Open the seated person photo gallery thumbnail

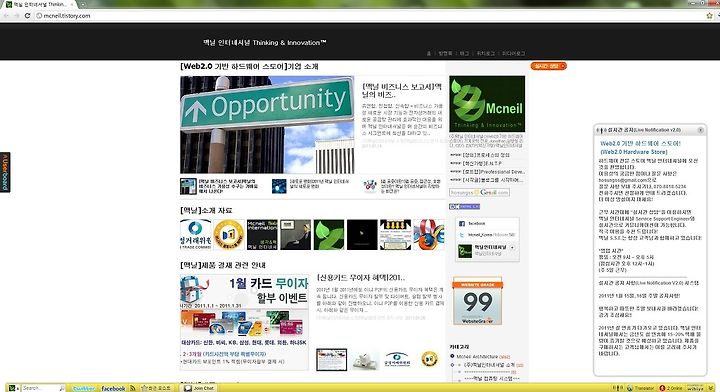tap(295, 235)
